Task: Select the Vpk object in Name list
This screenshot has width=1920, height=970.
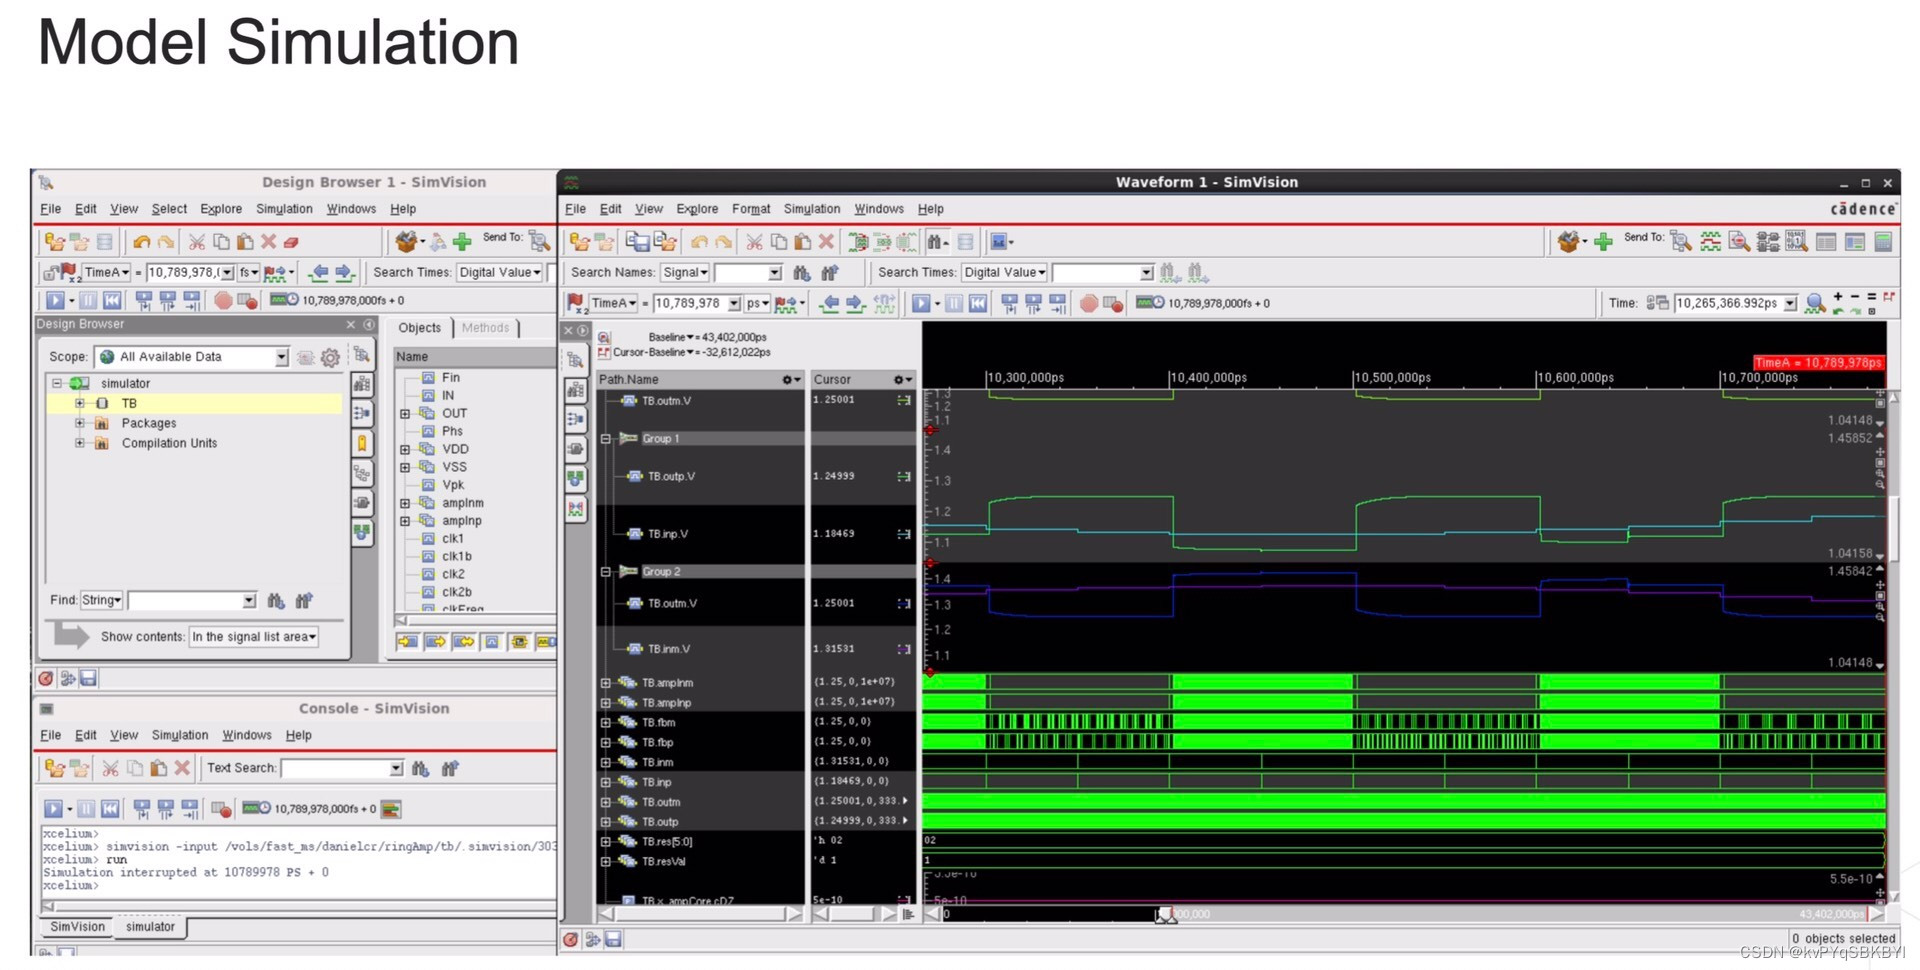Action: click(x=453, y=485)
